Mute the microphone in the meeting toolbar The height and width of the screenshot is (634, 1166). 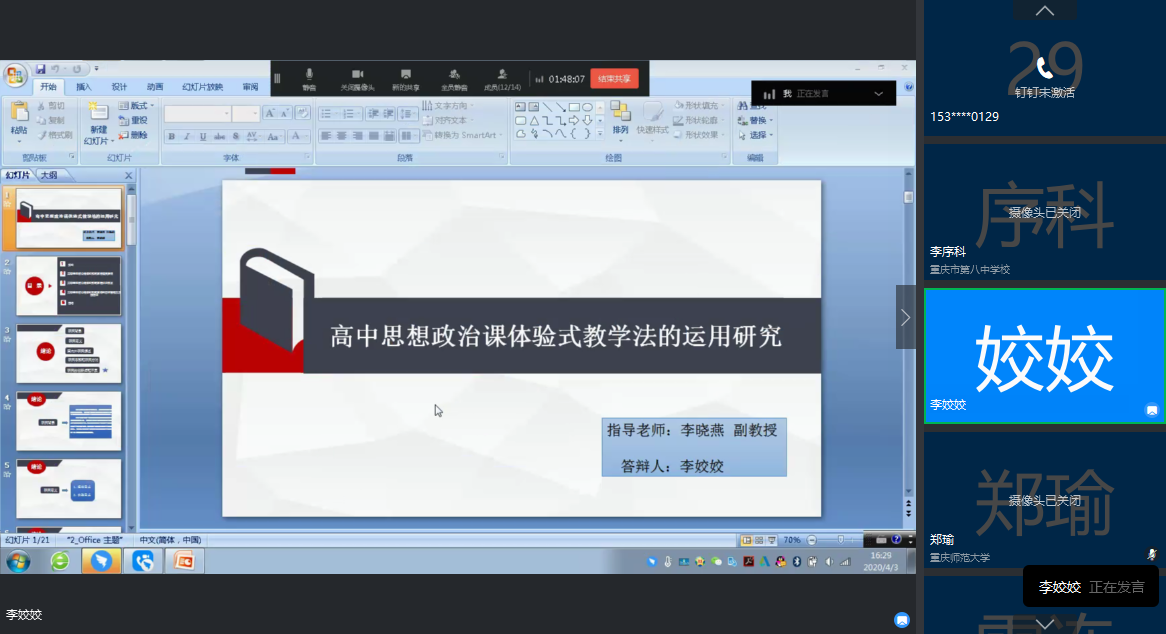(309, 78)
